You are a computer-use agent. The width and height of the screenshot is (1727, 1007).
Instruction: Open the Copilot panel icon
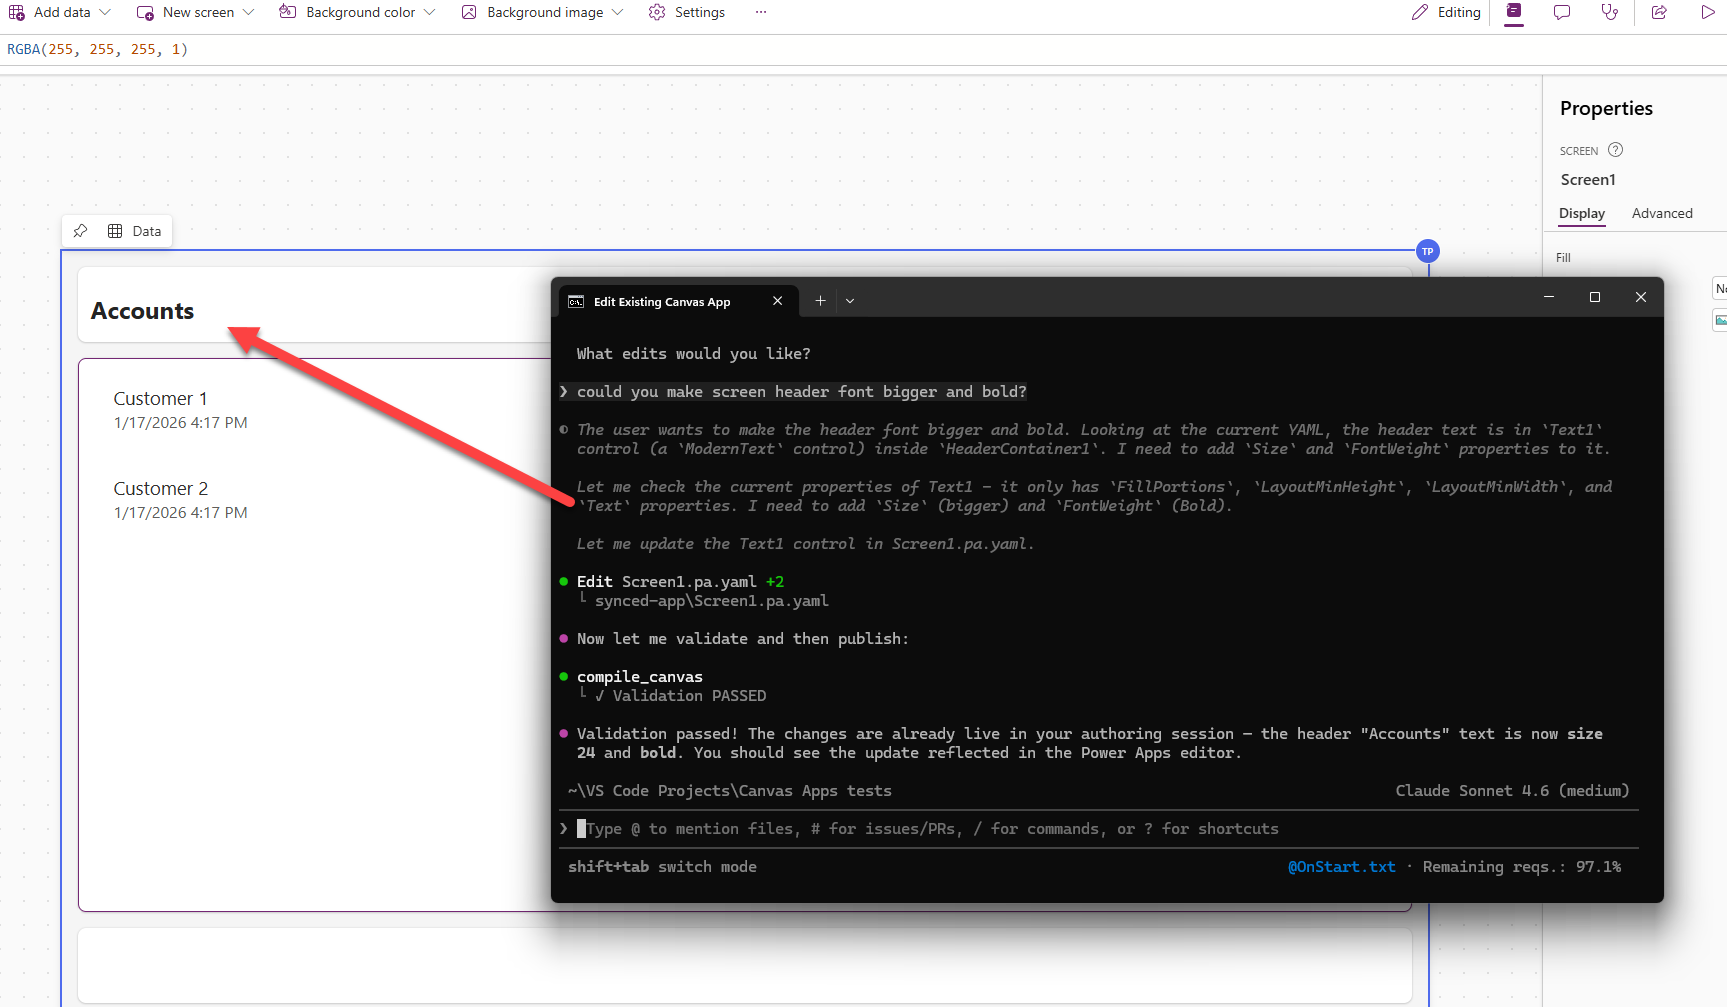(1514, 12)
